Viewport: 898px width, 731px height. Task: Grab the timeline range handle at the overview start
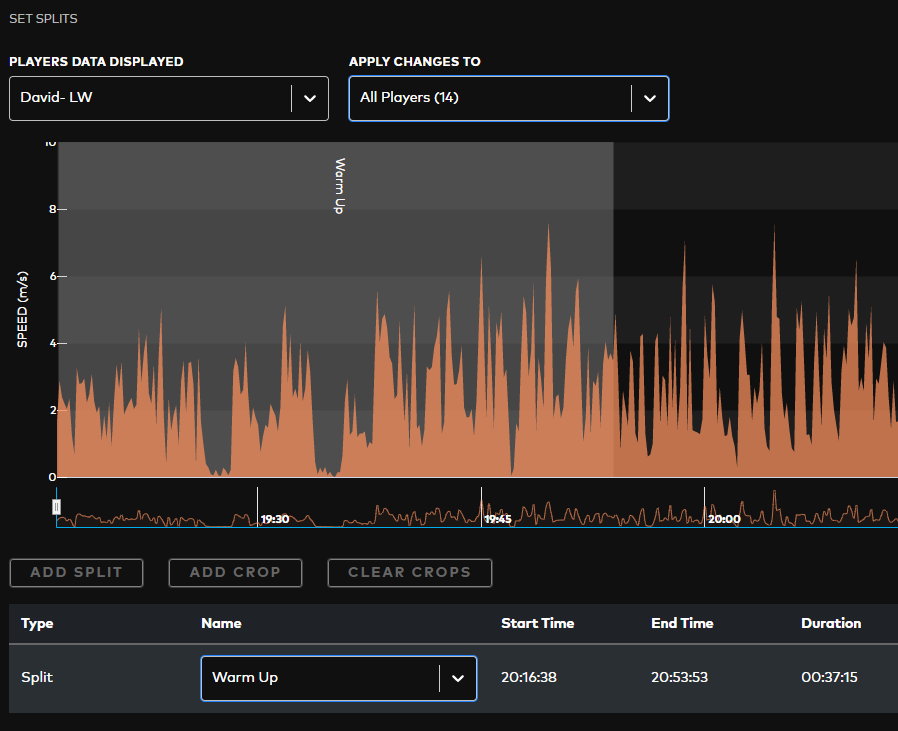56,506
